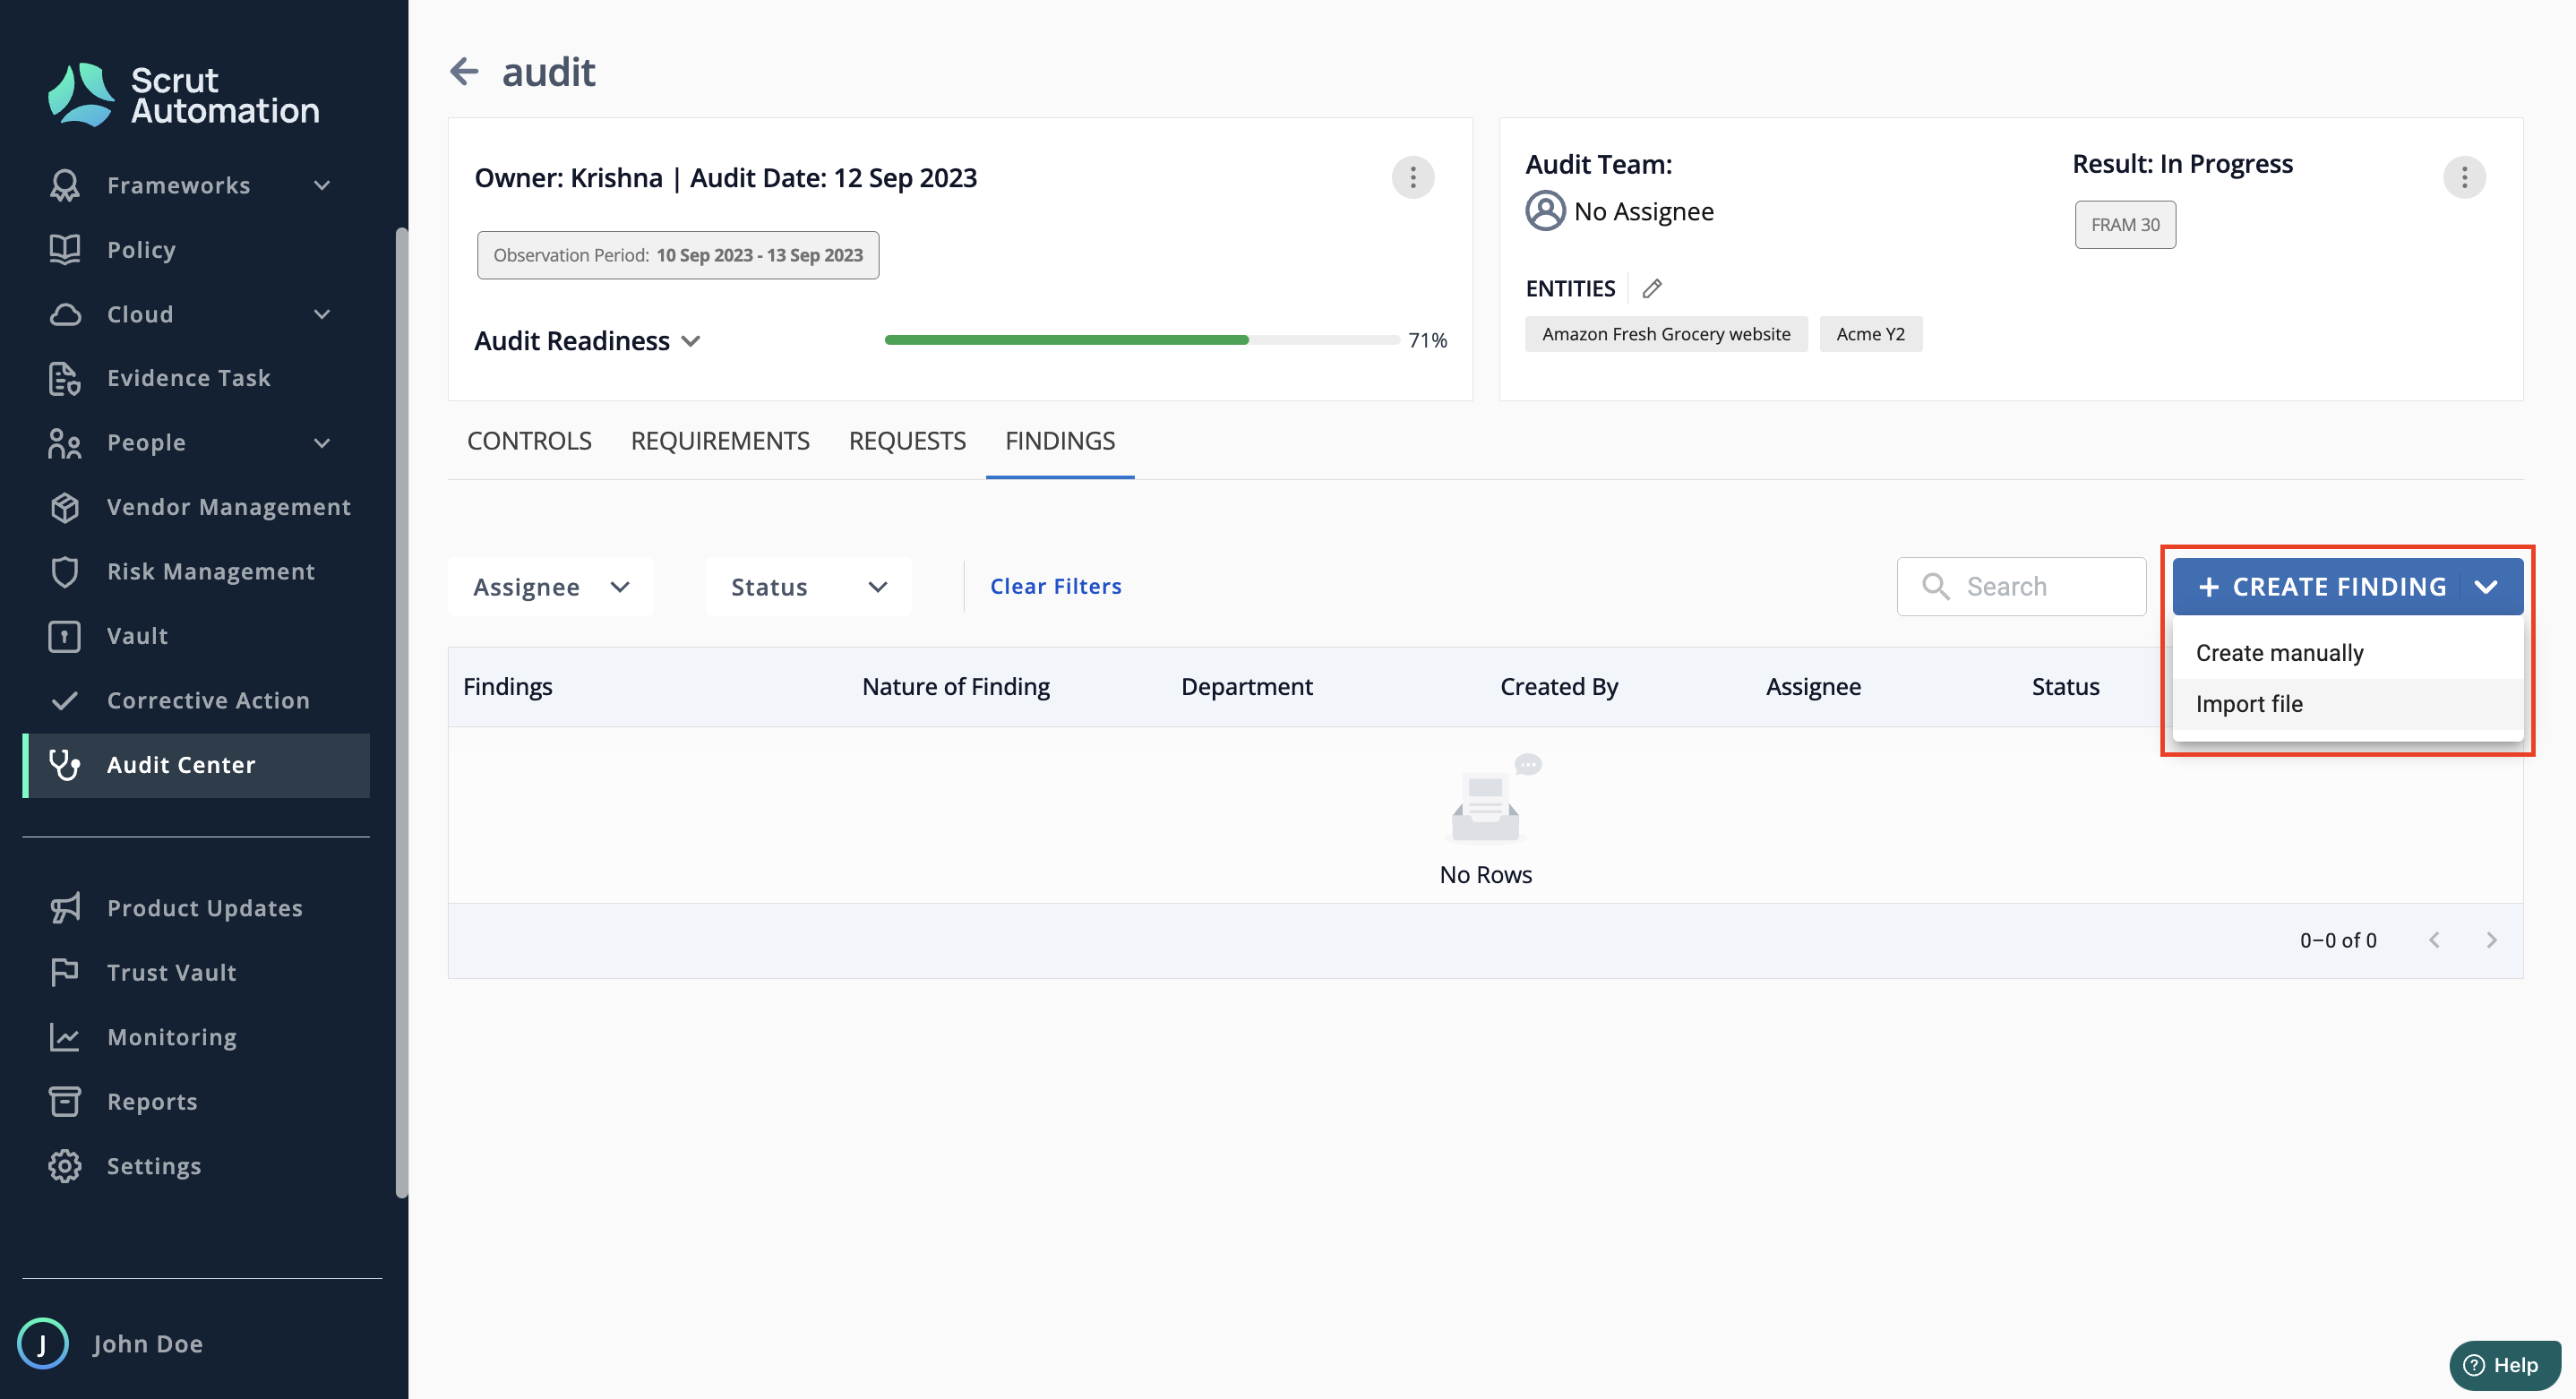
Task: Edit entities with the pencil icon
Action: [1652, 288]
